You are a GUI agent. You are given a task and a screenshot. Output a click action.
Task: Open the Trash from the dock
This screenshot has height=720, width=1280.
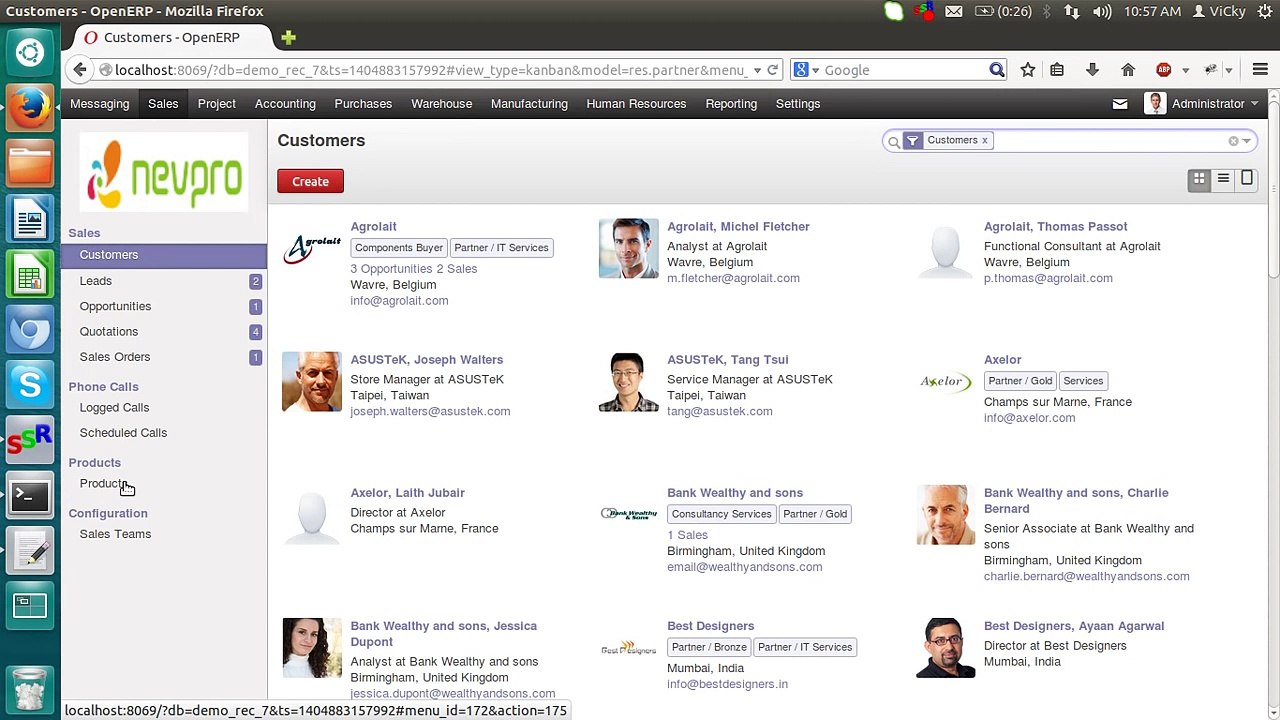[x=30, y=689]
